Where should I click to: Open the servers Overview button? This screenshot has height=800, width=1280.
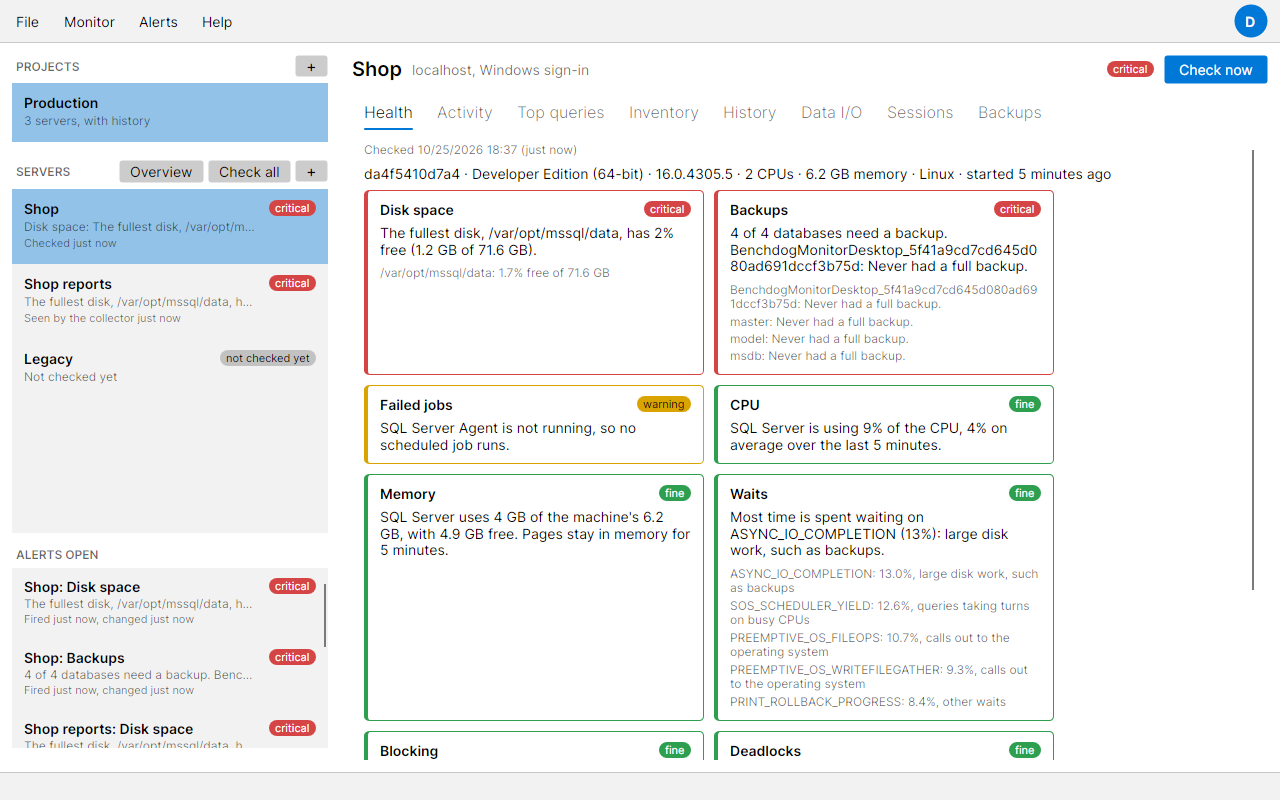(161, 172)
